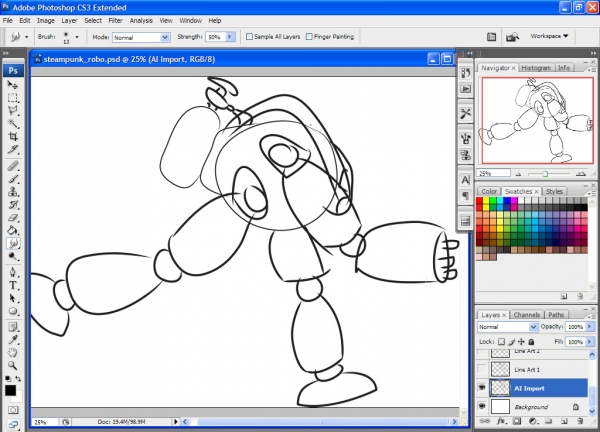
Task: Switch to the Styles tab
Action: tap(554, 191)
